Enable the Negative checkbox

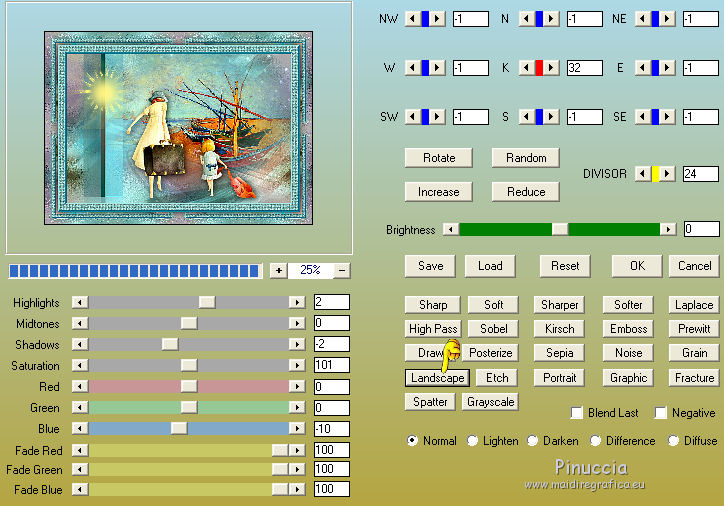pos(660,412)
